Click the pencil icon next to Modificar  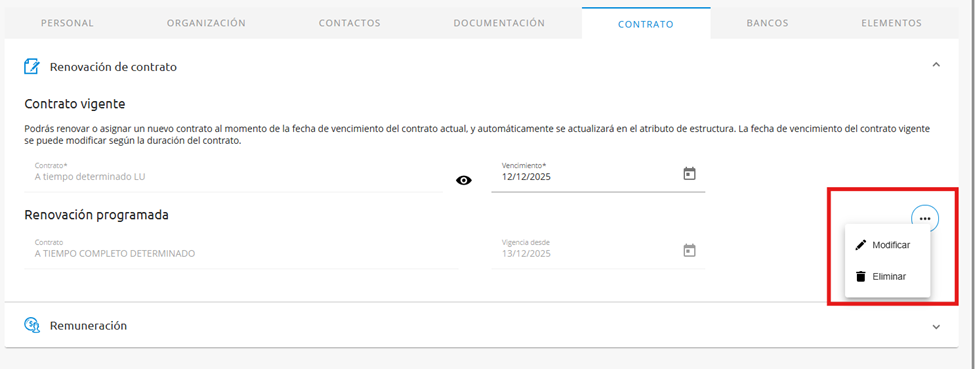(x=861, y=245)
